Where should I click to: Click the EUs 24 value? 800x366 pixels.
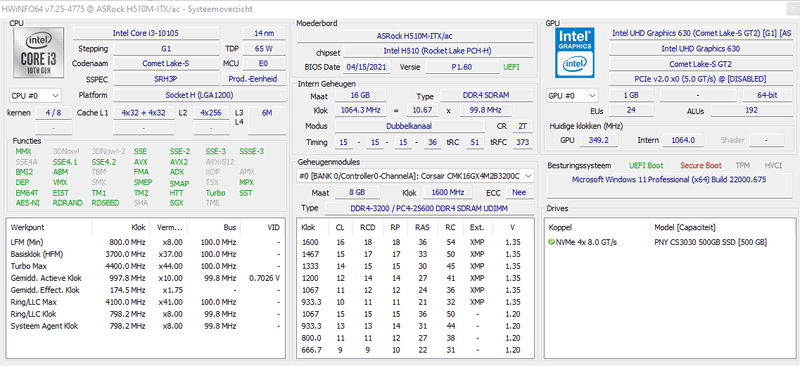(631, 110)
